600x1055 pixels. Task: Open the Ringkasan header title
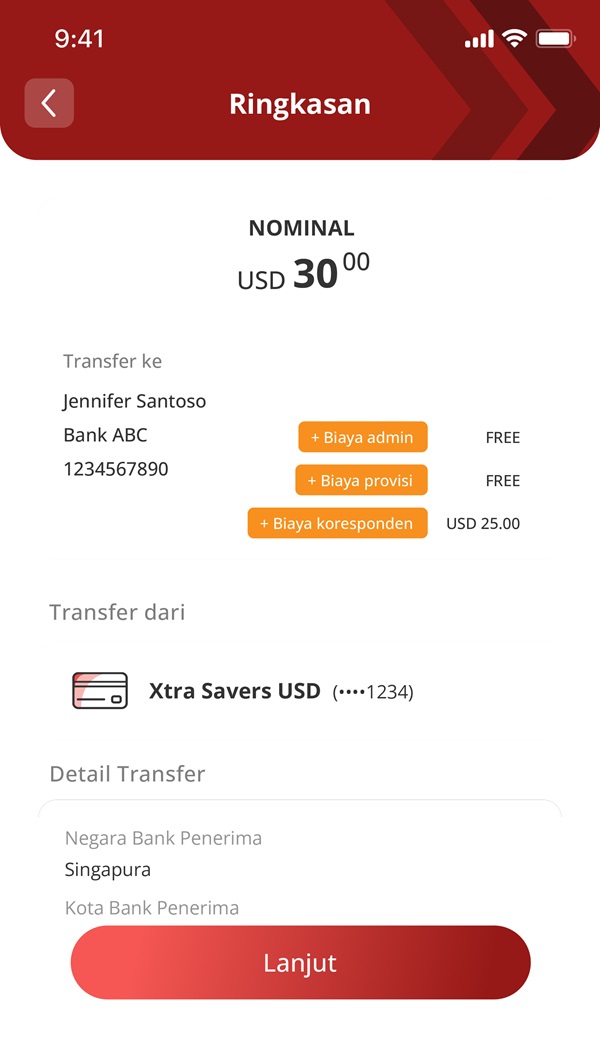coord(300,103)
